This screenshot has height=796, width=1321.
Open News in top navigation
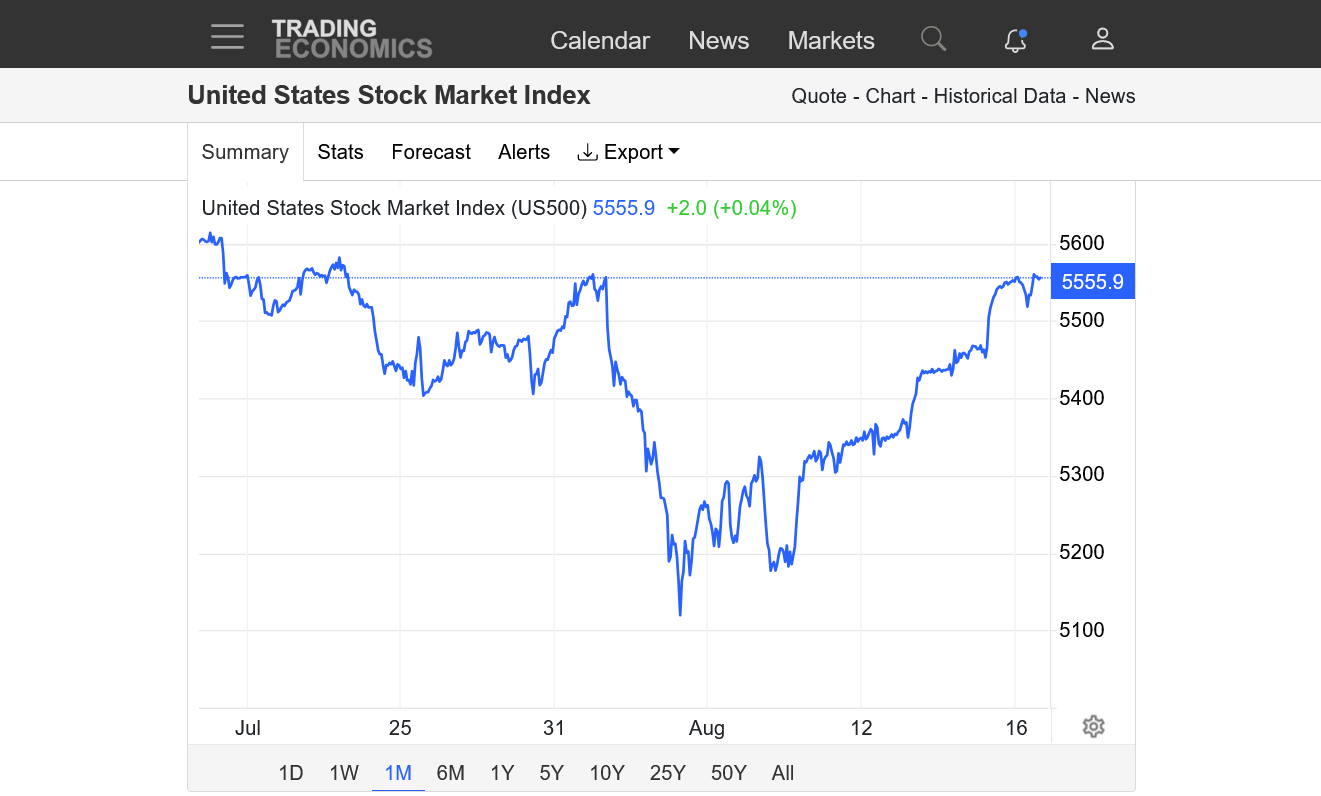click(x=719, y=41)
